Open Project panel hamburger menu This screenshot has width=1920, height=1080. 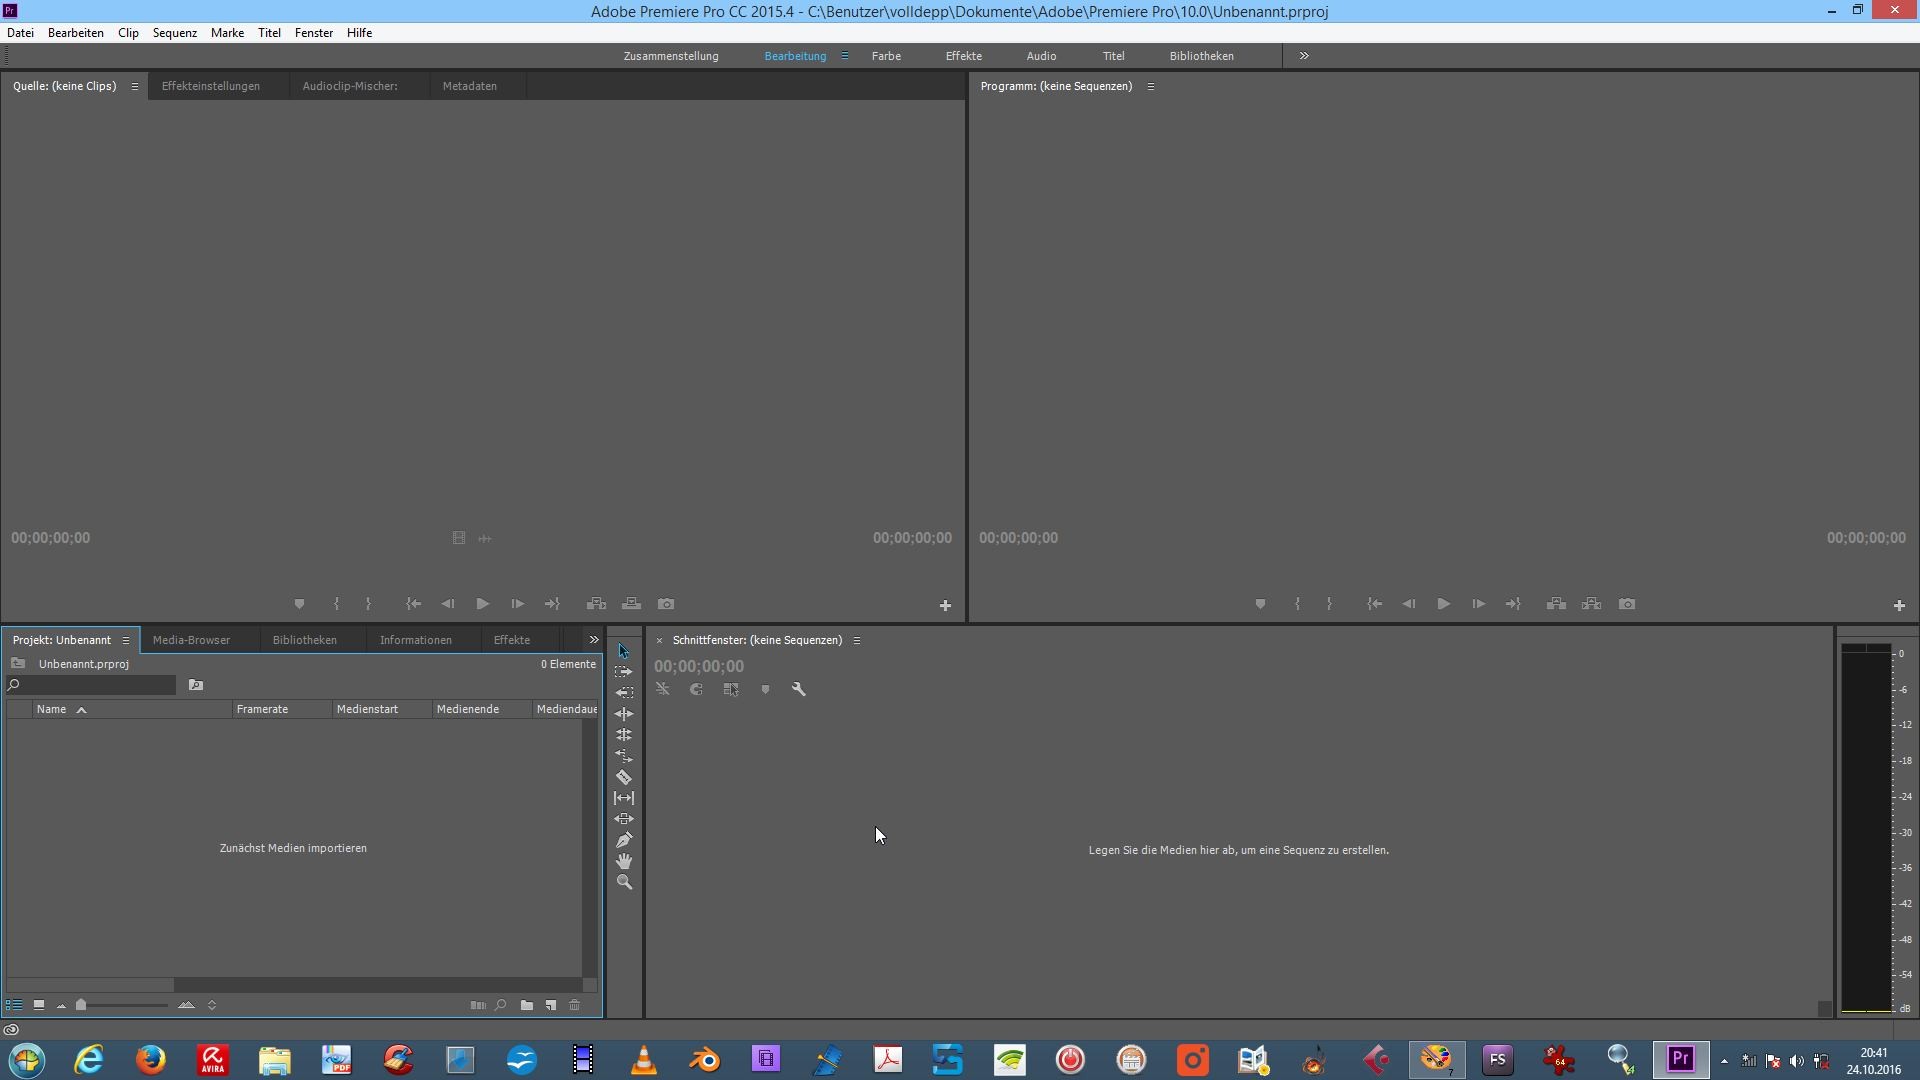click(x=126, y=640)
